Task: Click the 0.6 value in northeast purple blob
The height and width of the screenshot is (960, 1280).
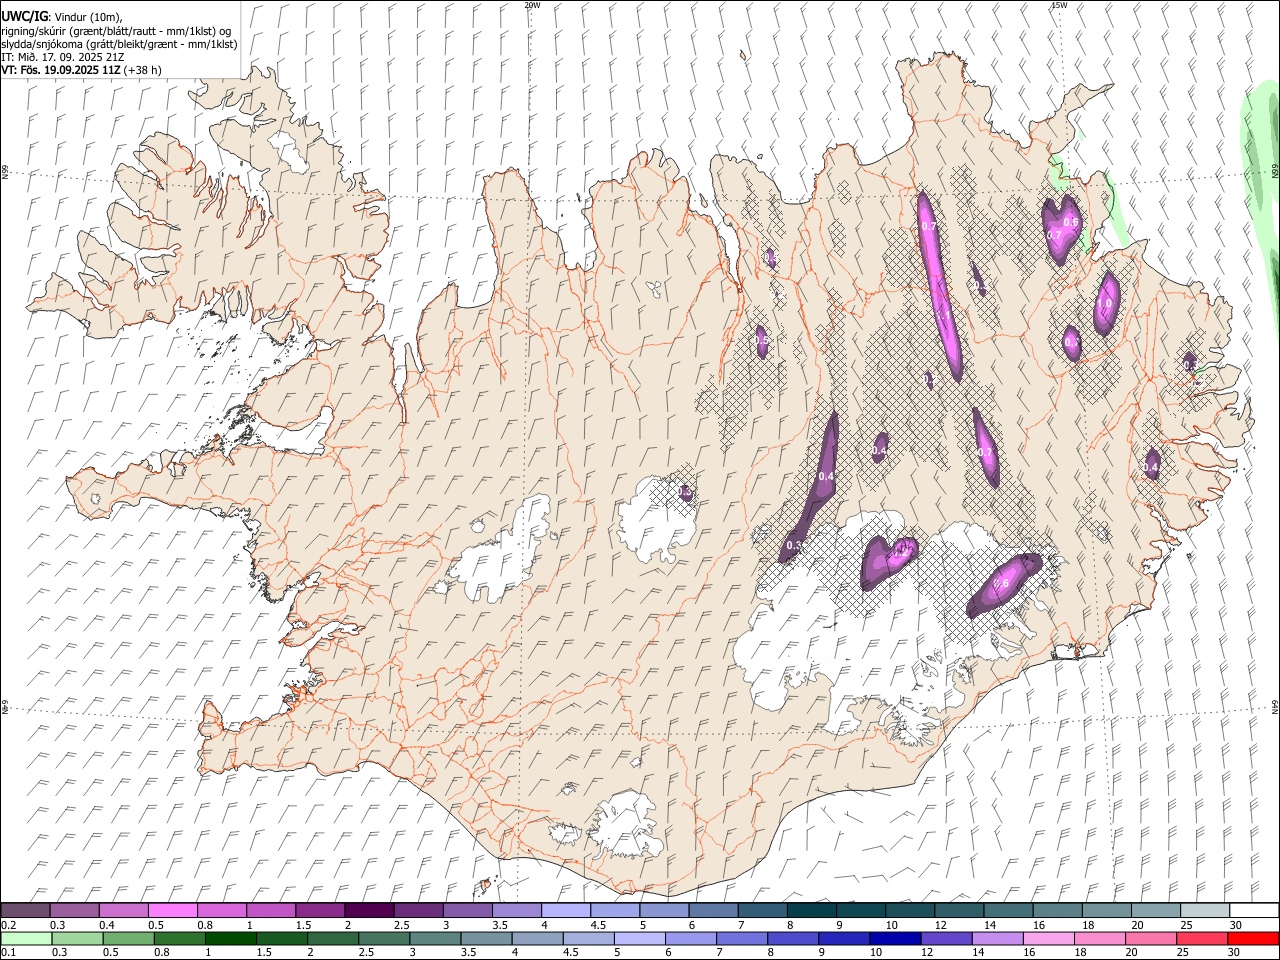Action: tap(1070, 222)
